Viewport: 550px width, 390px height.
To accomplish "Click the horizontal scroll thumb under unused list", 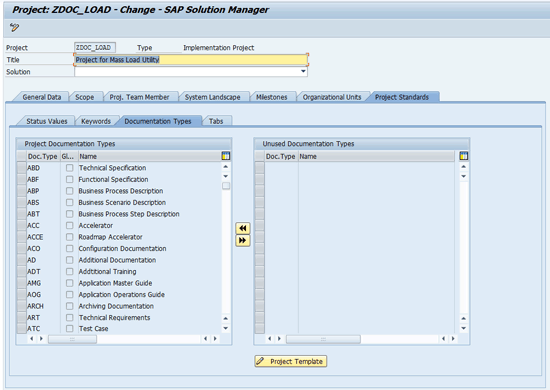I will (323, 339).
